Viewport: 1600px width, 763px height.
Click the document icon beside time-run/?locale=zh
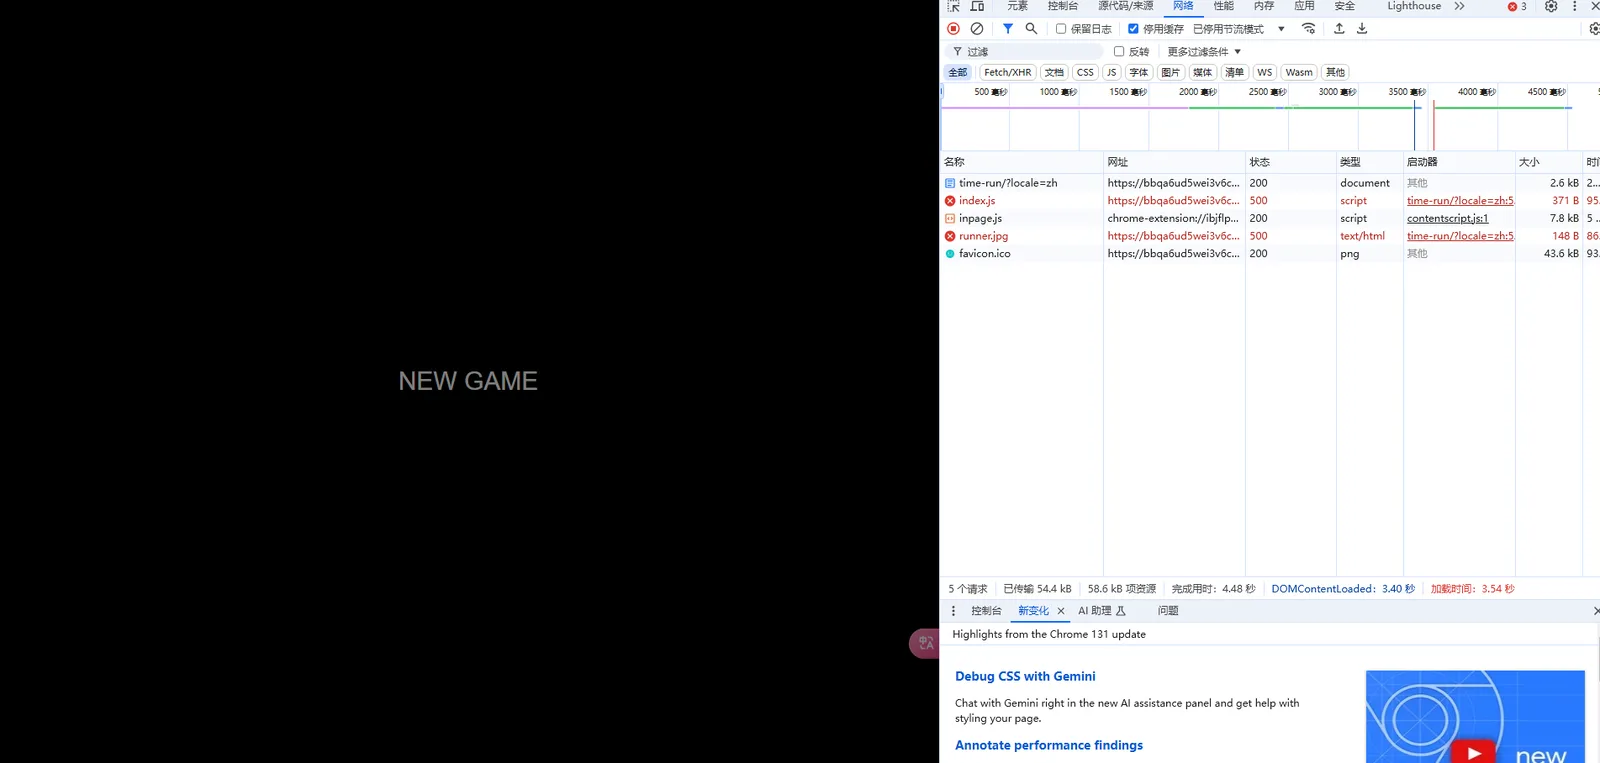click(x=950, y=183)
